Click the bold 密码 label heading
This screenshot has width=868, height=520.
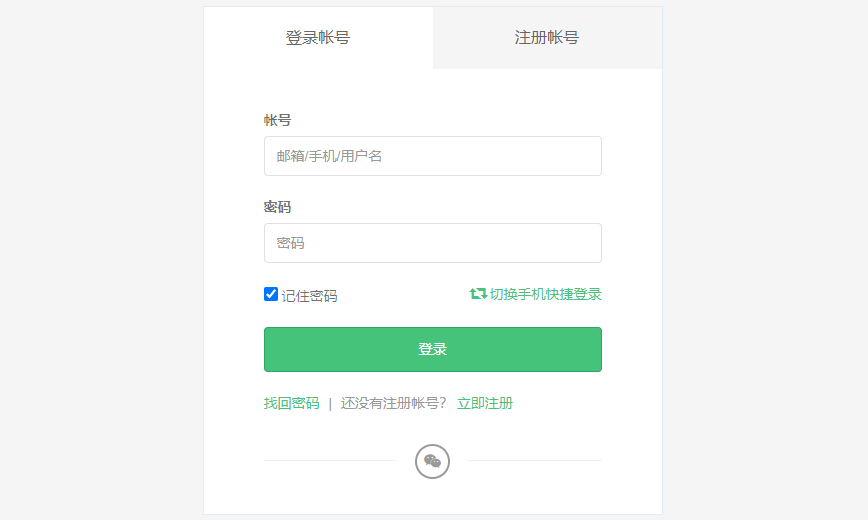[x=277, y=207]
